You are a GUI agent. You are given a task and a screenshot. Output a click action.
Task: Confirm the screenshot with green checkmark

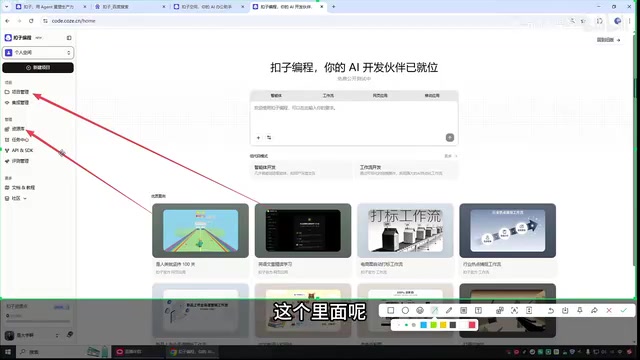pos(624,311)
